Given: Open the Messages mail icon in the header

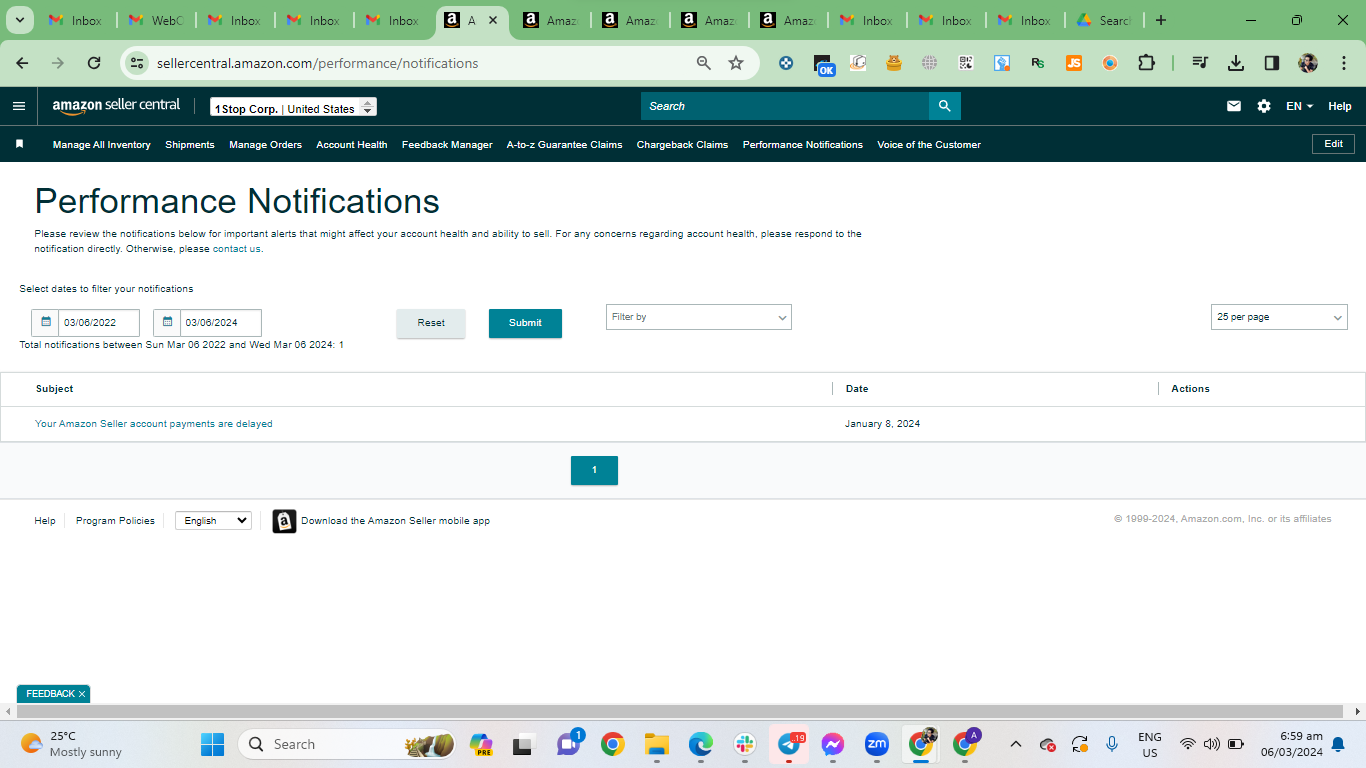Looking at the screenshot, I should 1234,106.
